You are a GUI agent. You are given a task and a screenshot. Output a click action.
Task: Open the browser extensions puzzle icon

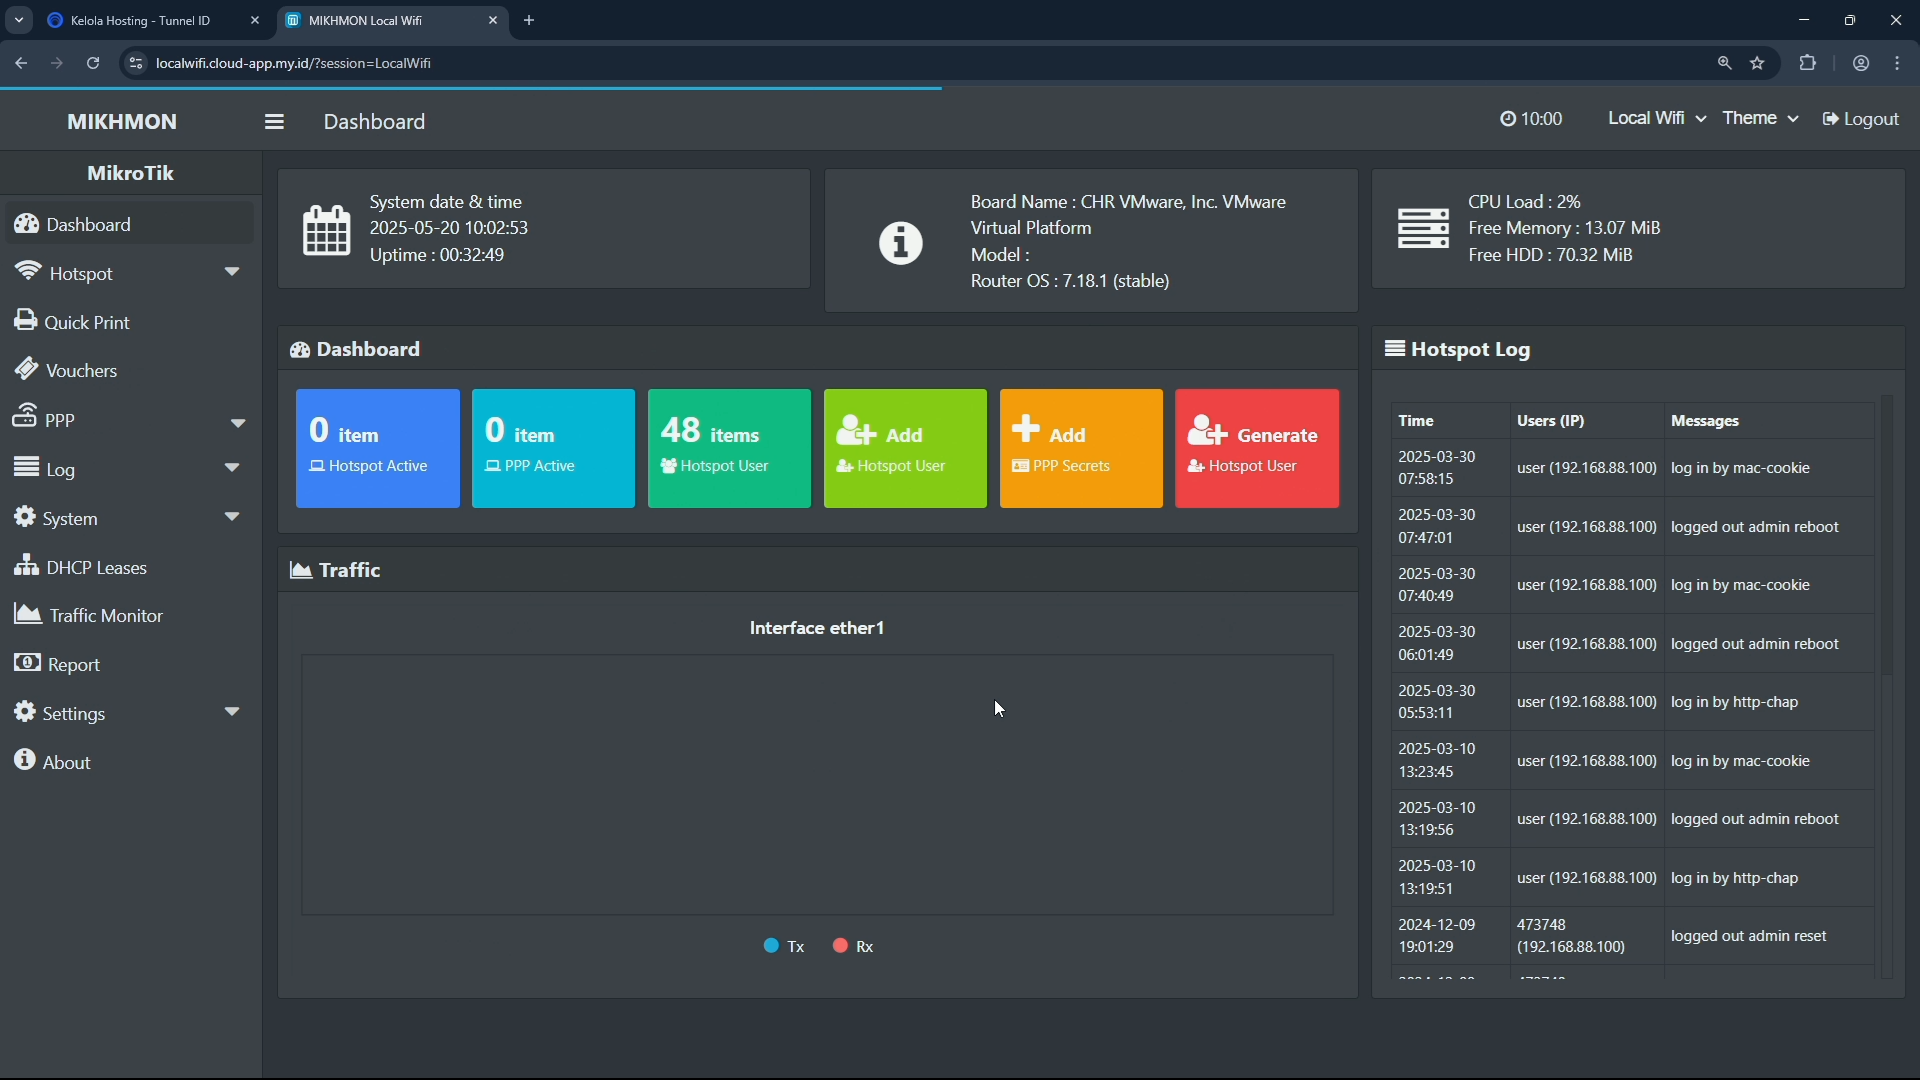pyautogui.click(x=1807, y=63)
